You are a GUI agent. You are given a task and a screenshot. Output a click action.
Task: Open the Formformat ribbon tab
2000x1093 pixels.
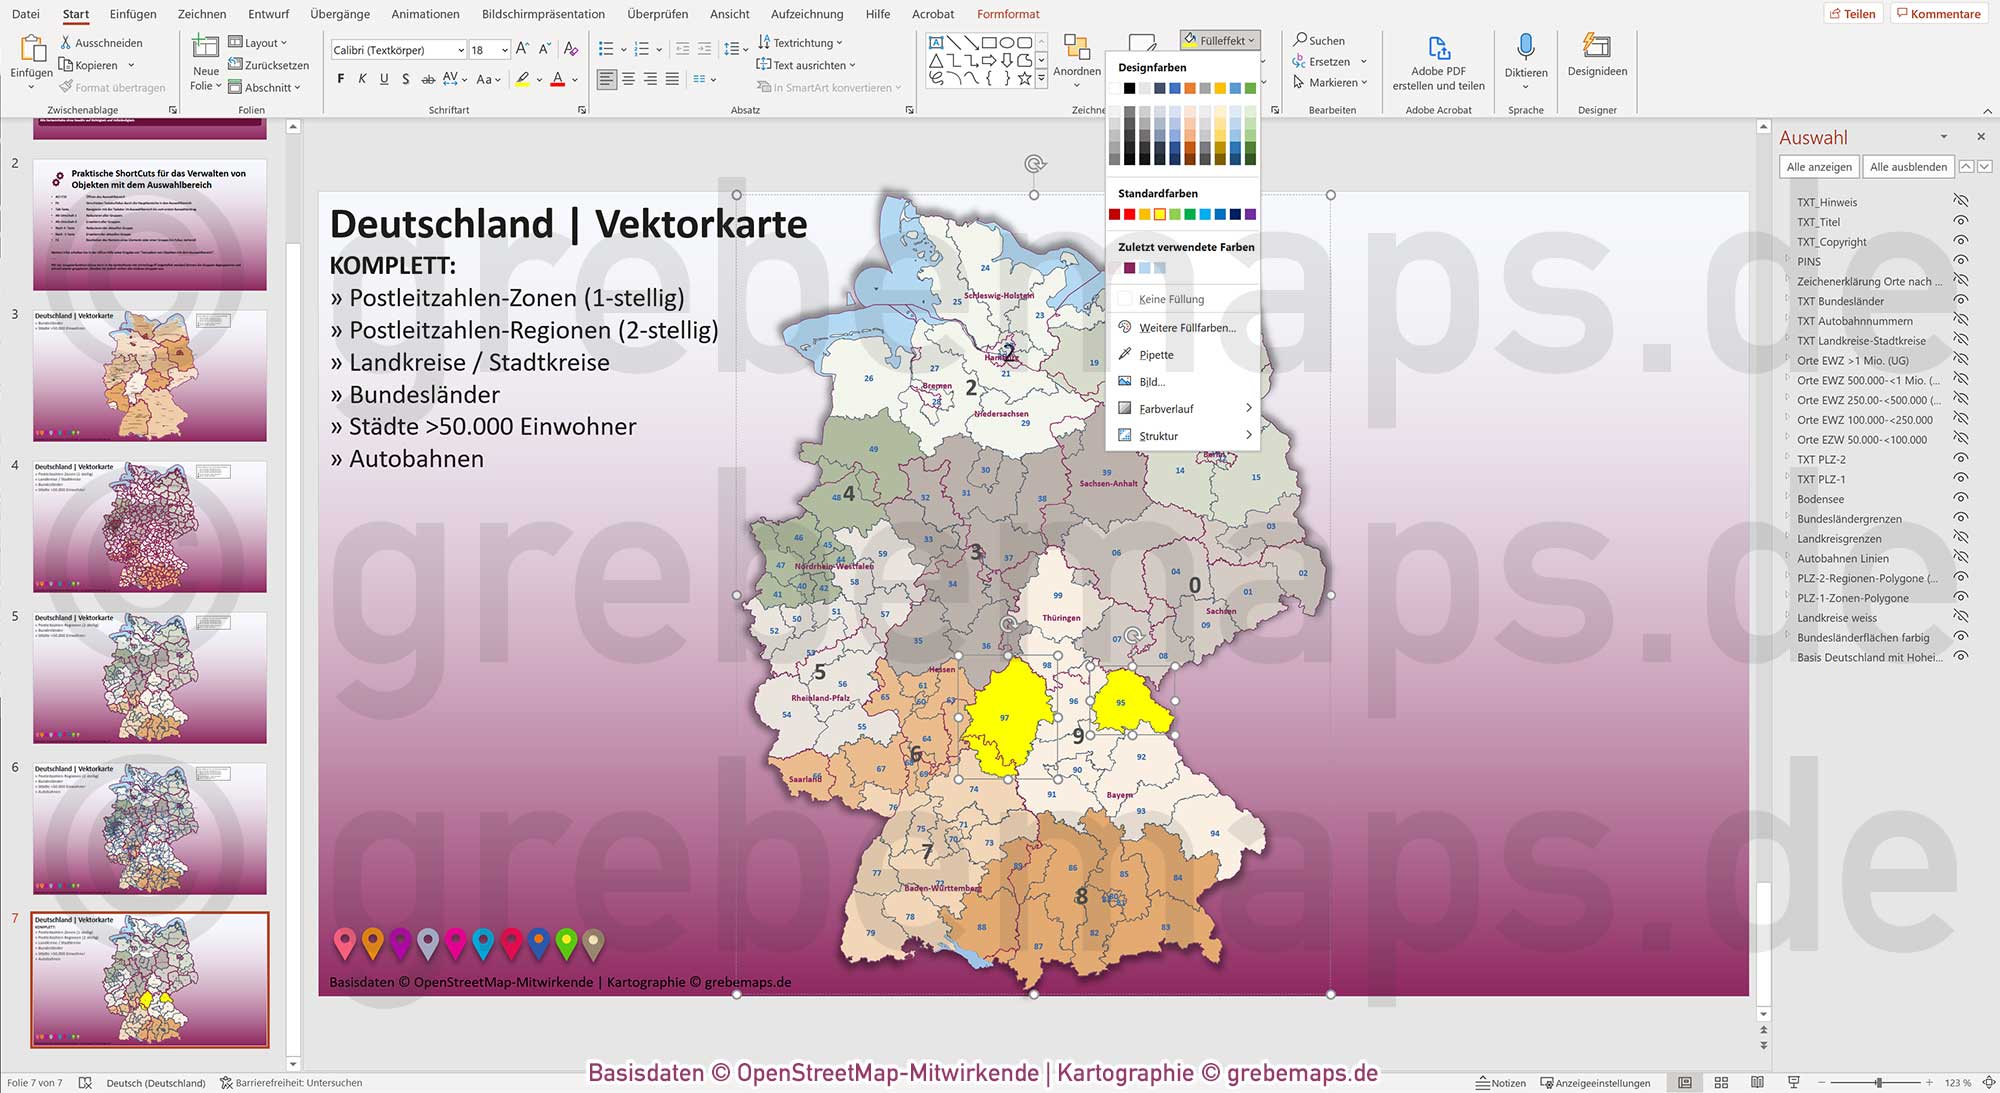1008,14
